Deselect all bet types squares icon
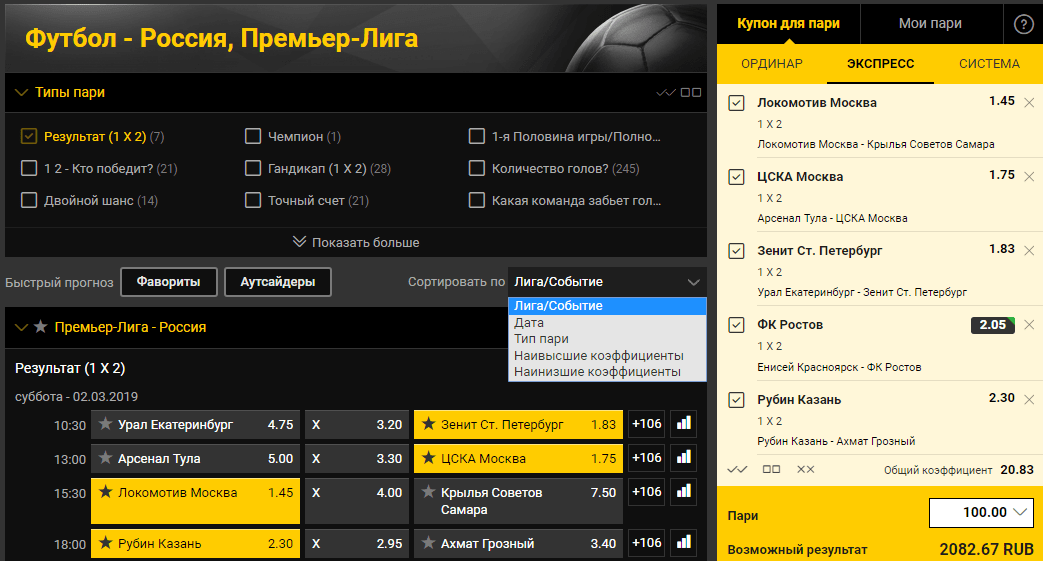This screenshot has width=1043, height=561. 690,93
